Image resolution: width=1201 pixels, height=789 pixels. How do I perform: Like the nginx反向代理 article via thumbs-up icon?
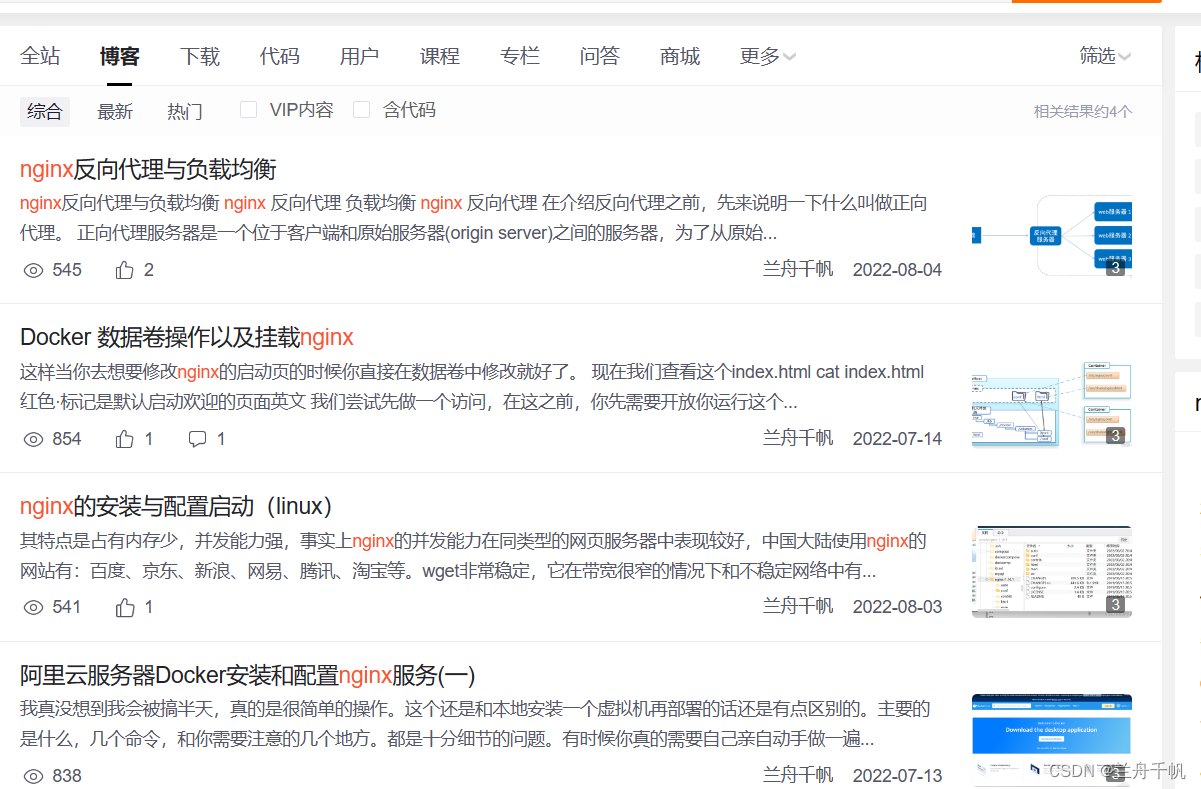(124, 269)
